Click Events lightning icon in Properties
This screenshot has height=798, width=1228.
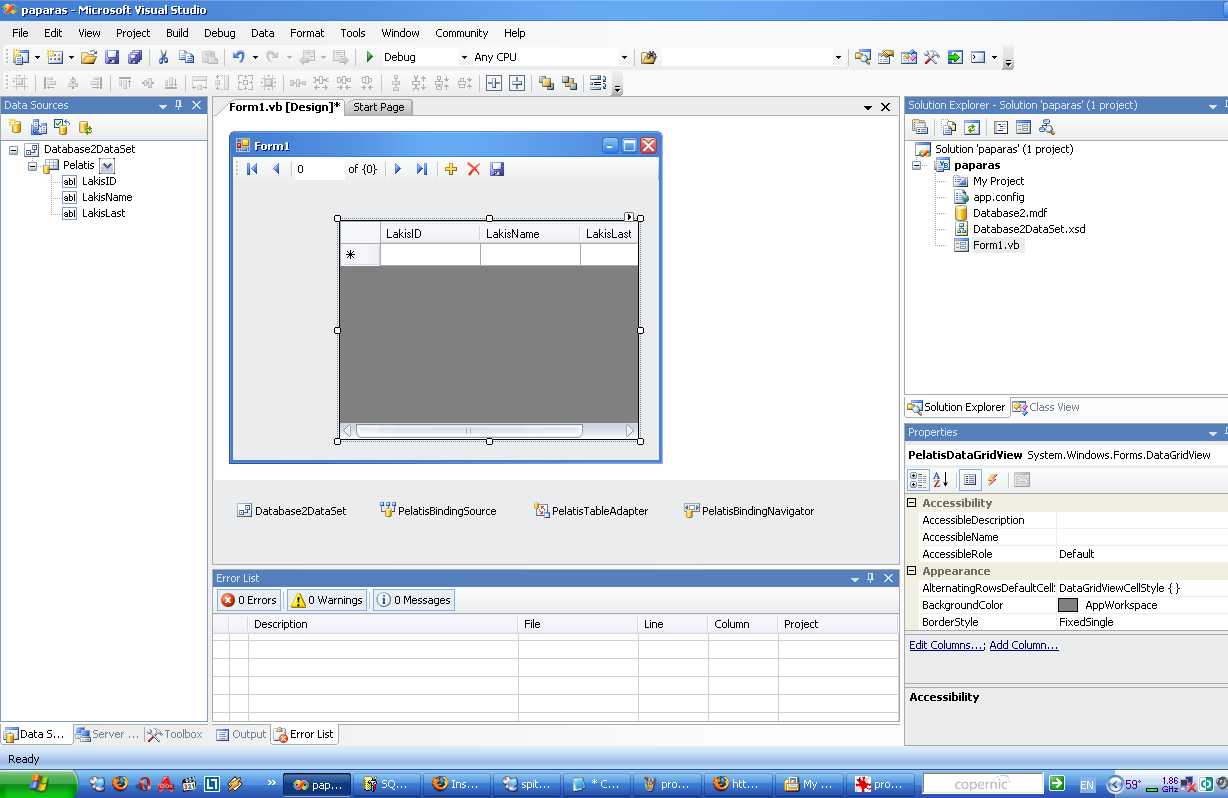tap(993, 480)
